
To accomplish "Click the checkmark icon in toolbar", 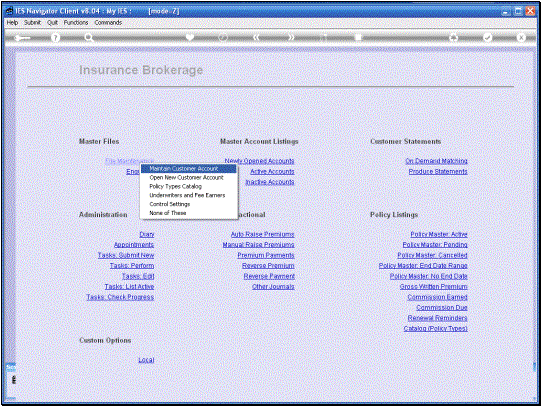I will (x=488, y=37).
